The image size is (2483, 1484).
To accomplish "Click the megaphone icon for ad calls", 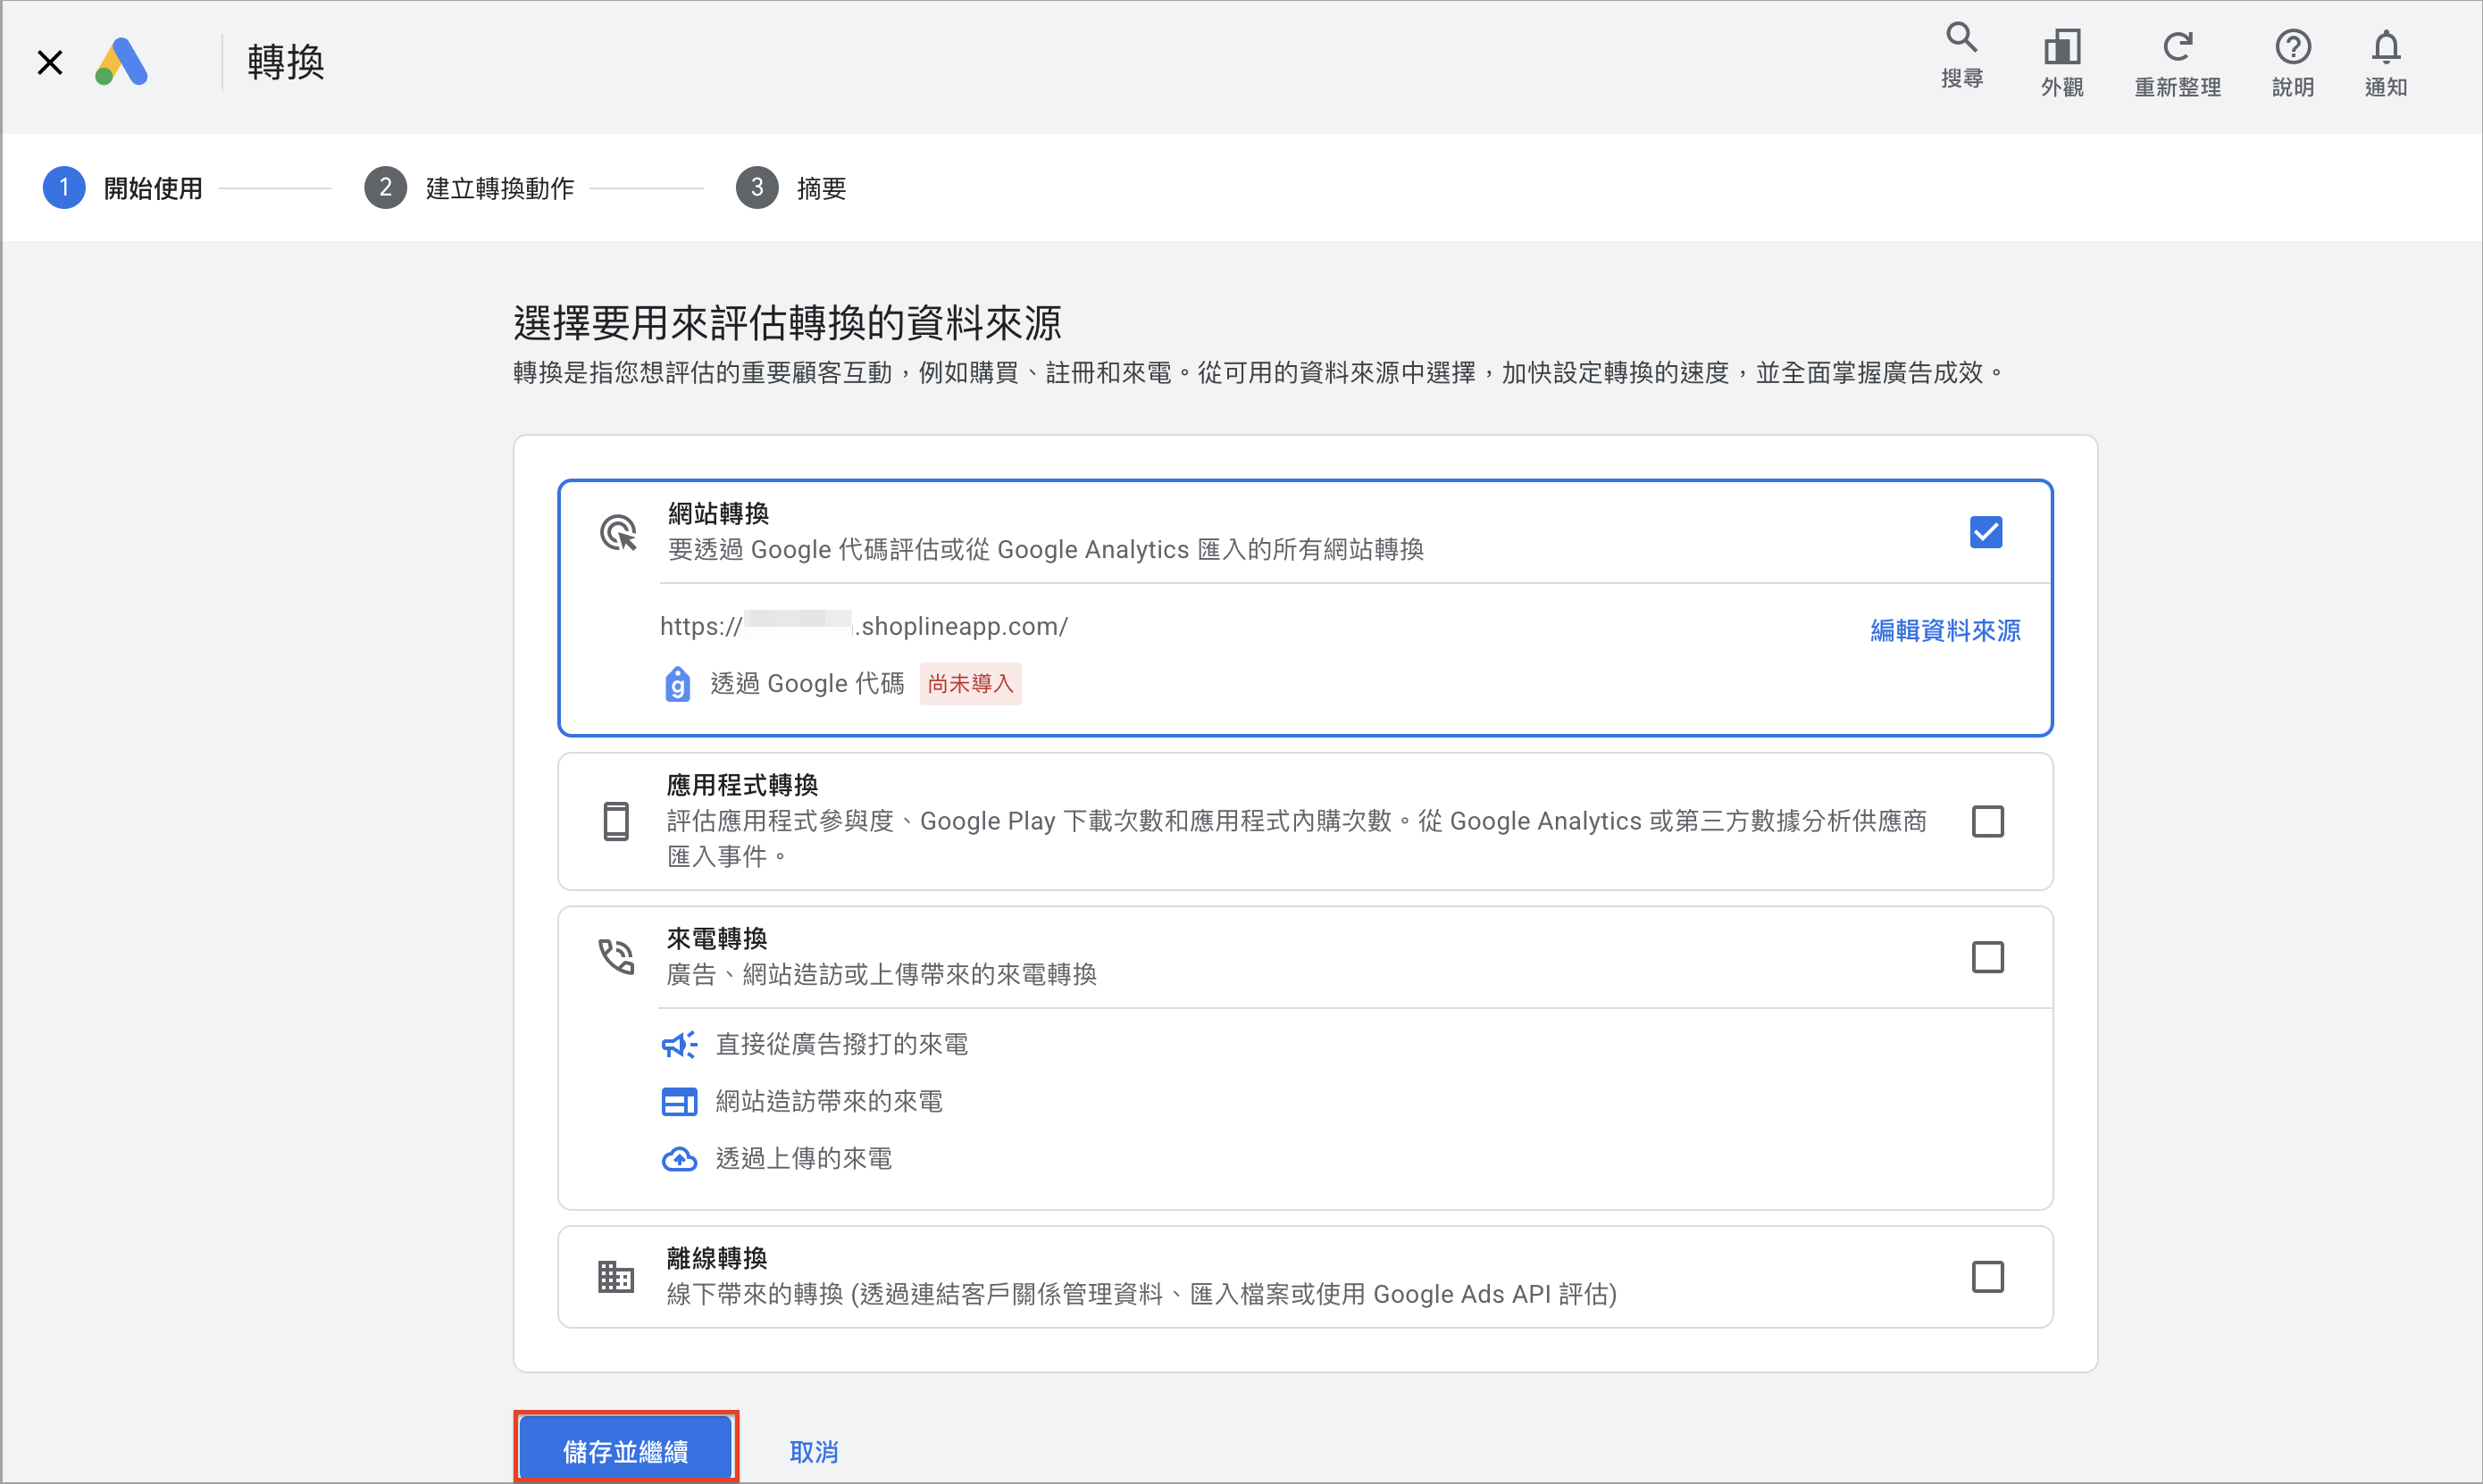I will (679, 1045).
